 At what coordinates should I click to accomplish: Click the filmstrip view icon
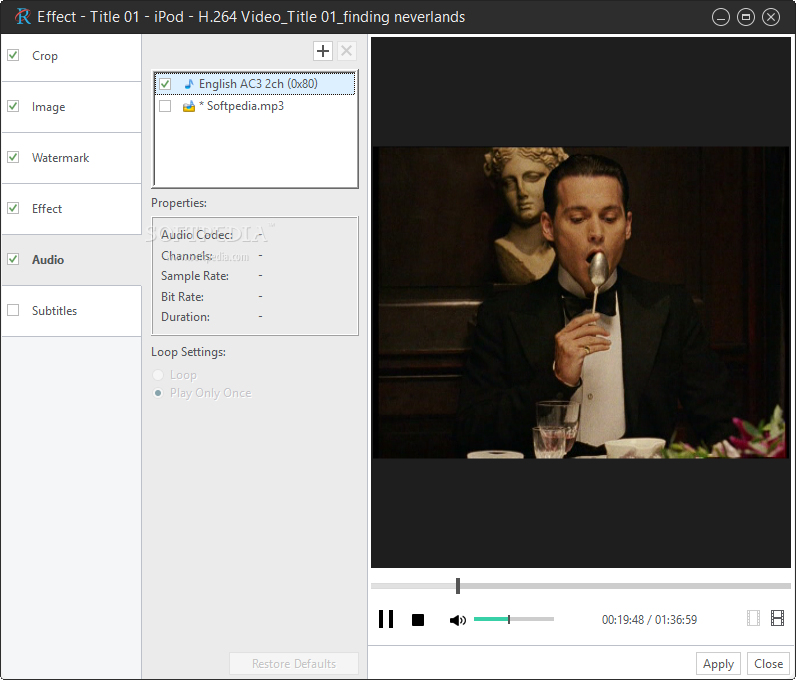[777, 618]
